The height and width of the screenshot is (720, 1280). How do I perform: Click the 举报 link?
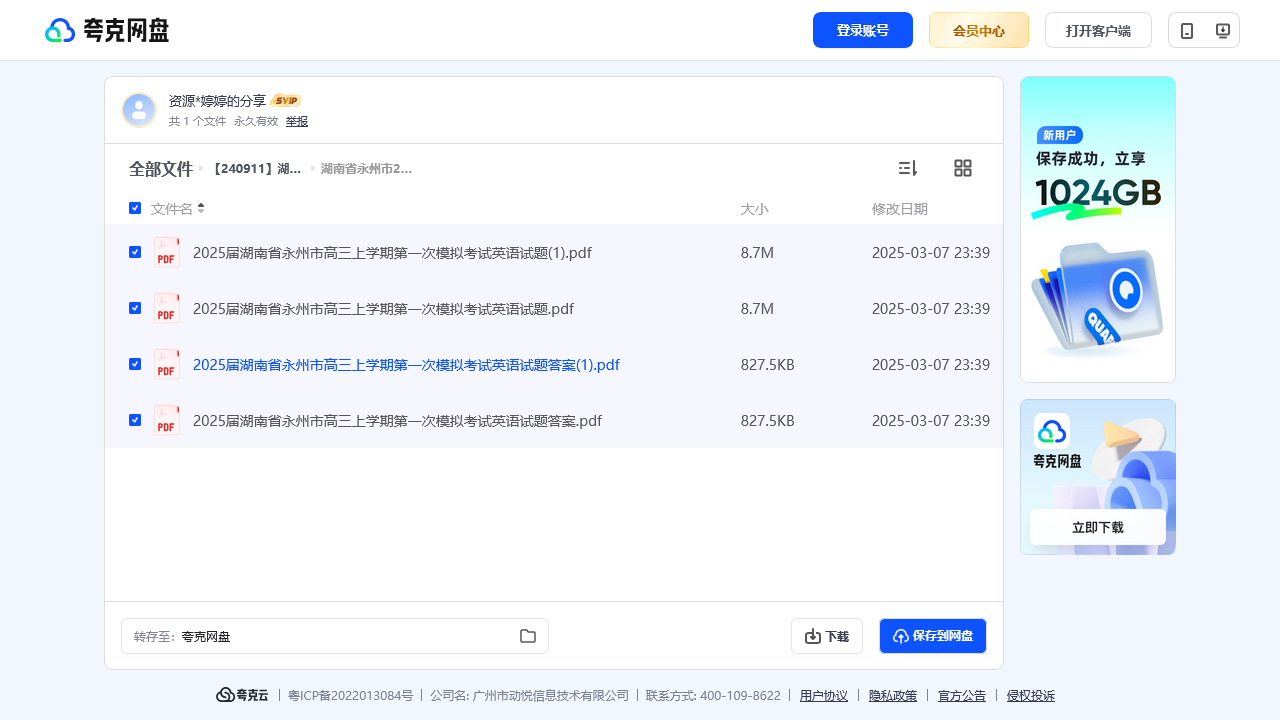(x=297, y=121)
